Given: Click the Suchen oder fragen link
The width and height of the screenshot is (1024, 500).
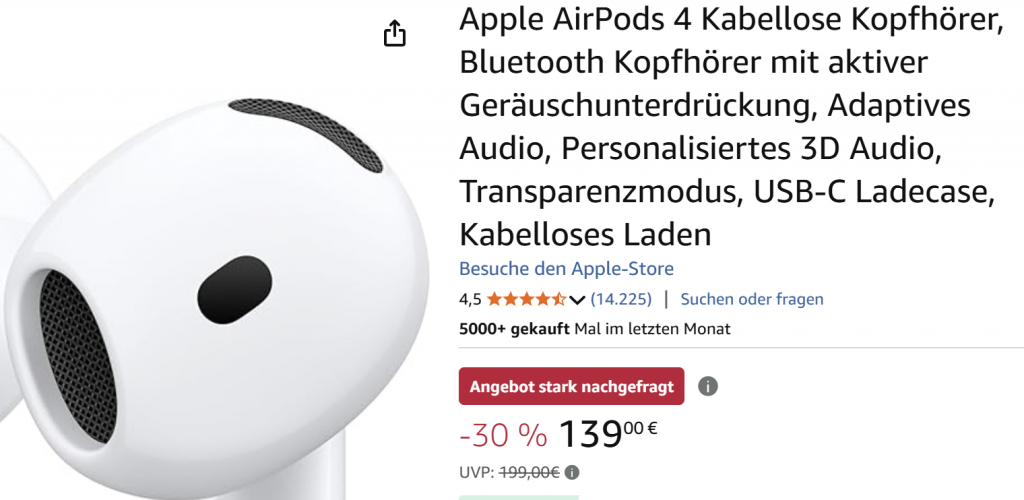Looking at the screenshot, I should click(752, 300).
